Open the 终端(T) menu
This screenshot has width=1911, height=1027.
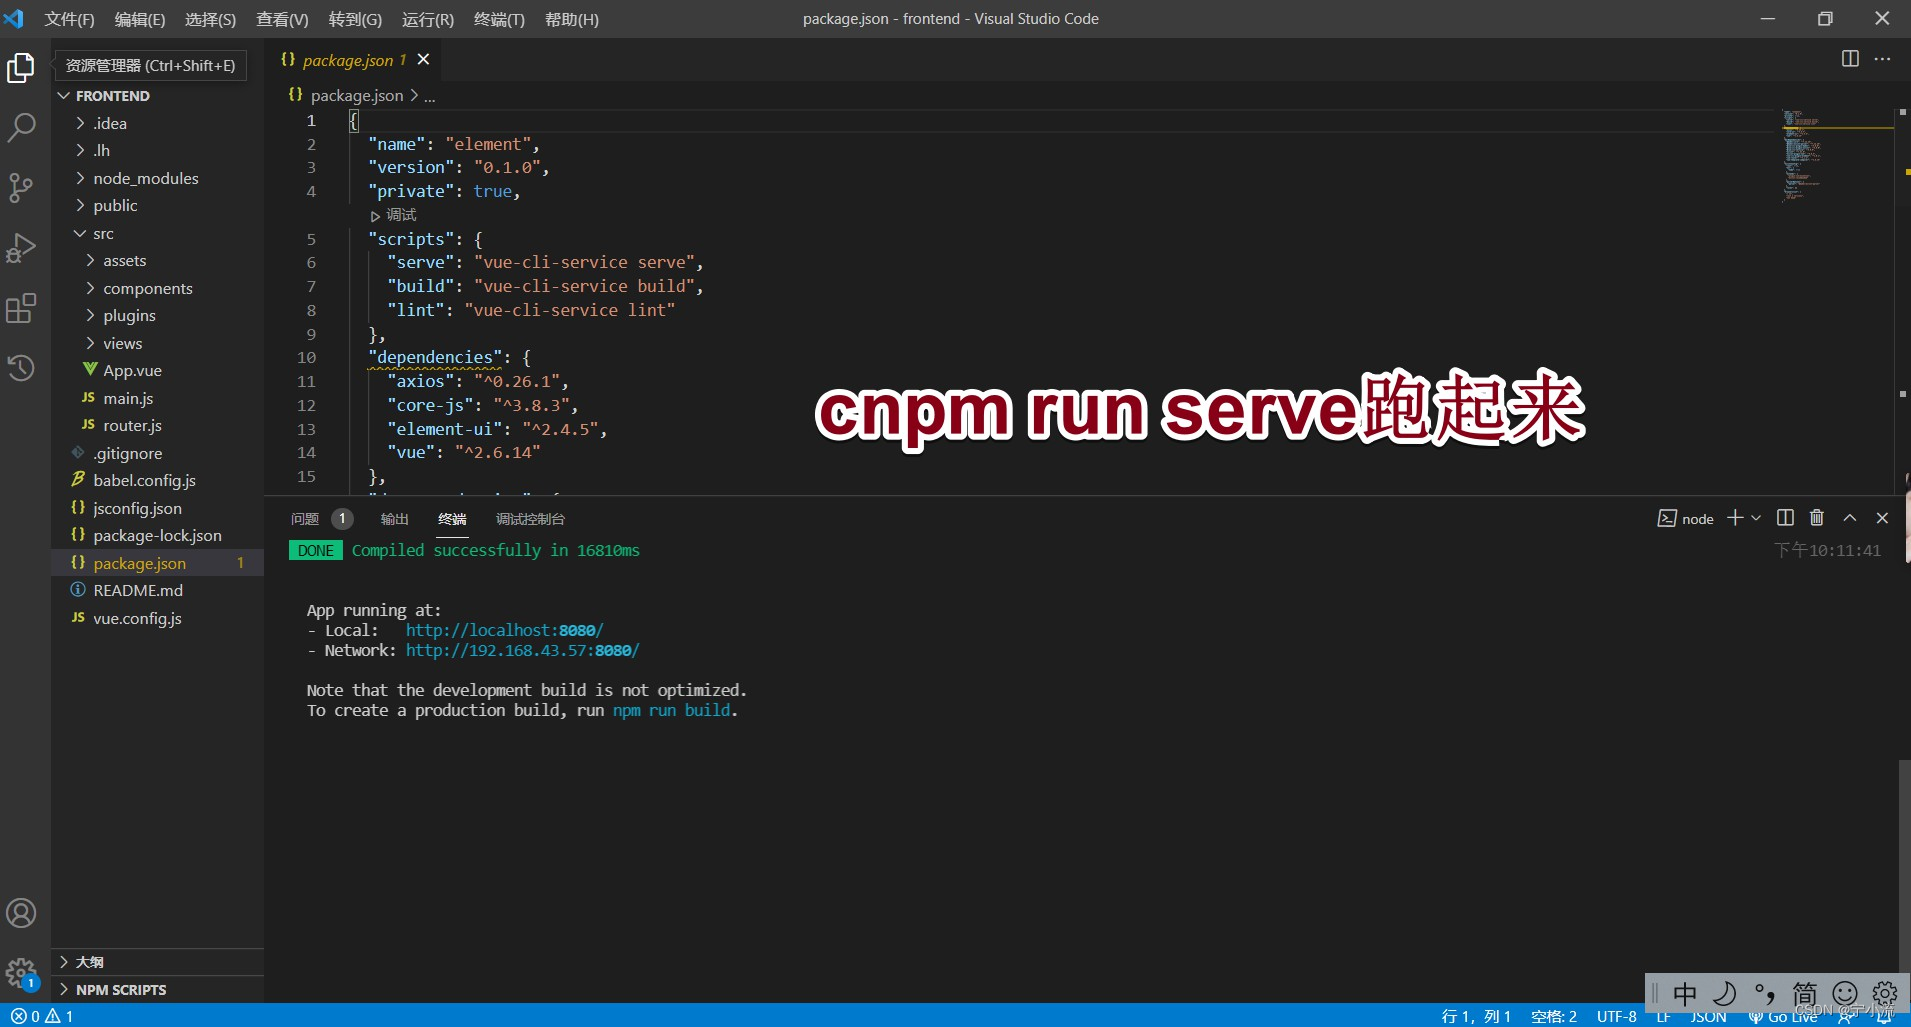tap(499, 19)
